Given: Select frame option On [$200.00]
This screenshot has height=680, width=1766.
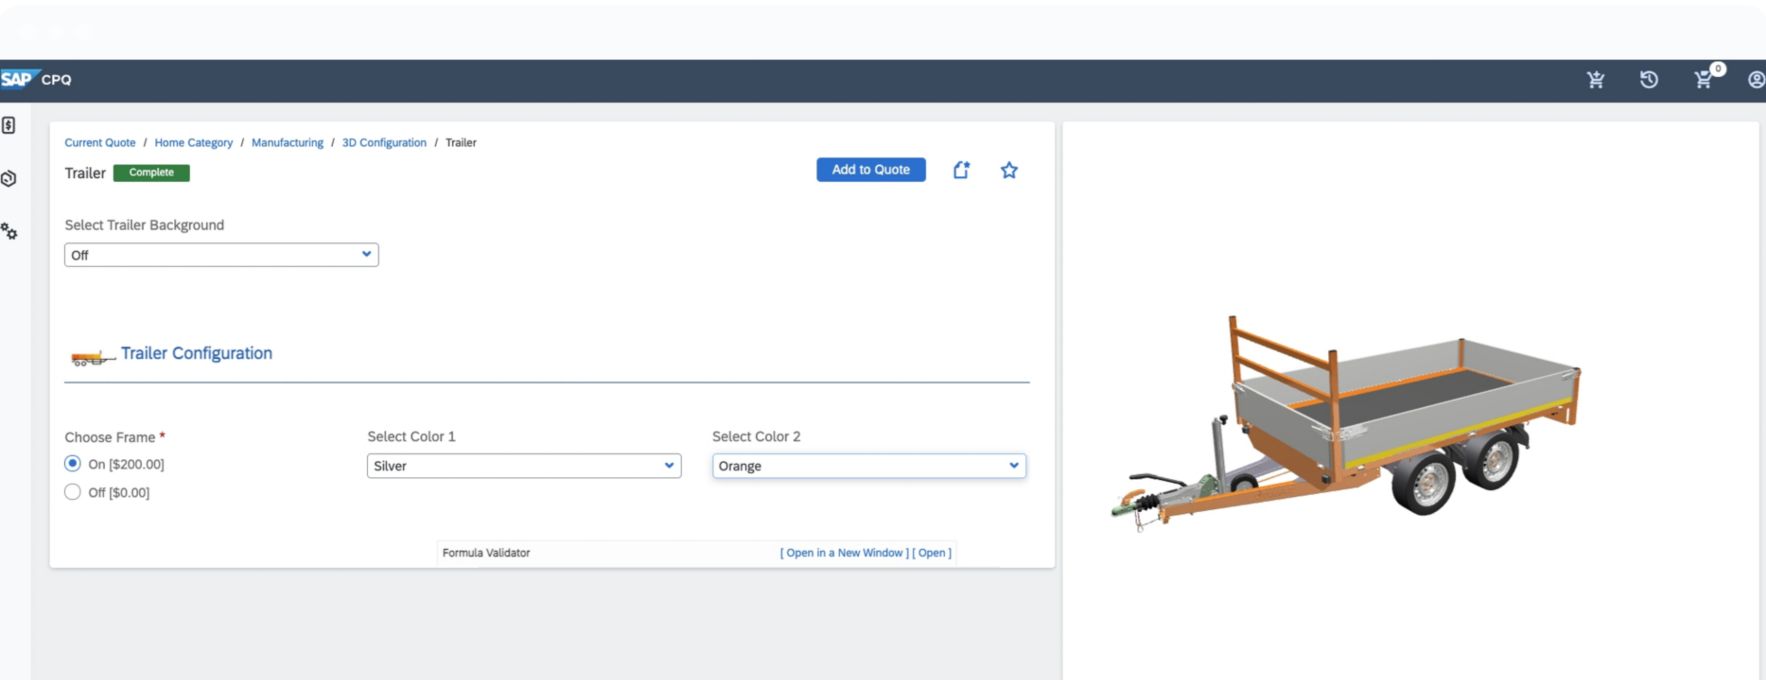Looking at the screenshot, I should pyautogui.click(x=73, y=464).
